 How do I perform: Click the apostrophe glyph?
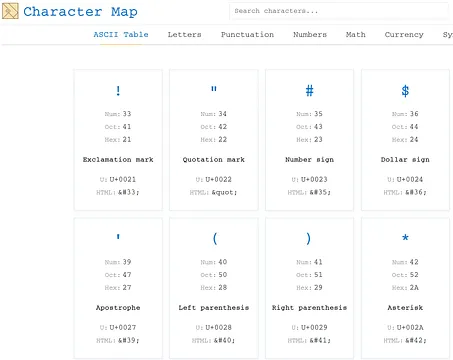[118, 237]
